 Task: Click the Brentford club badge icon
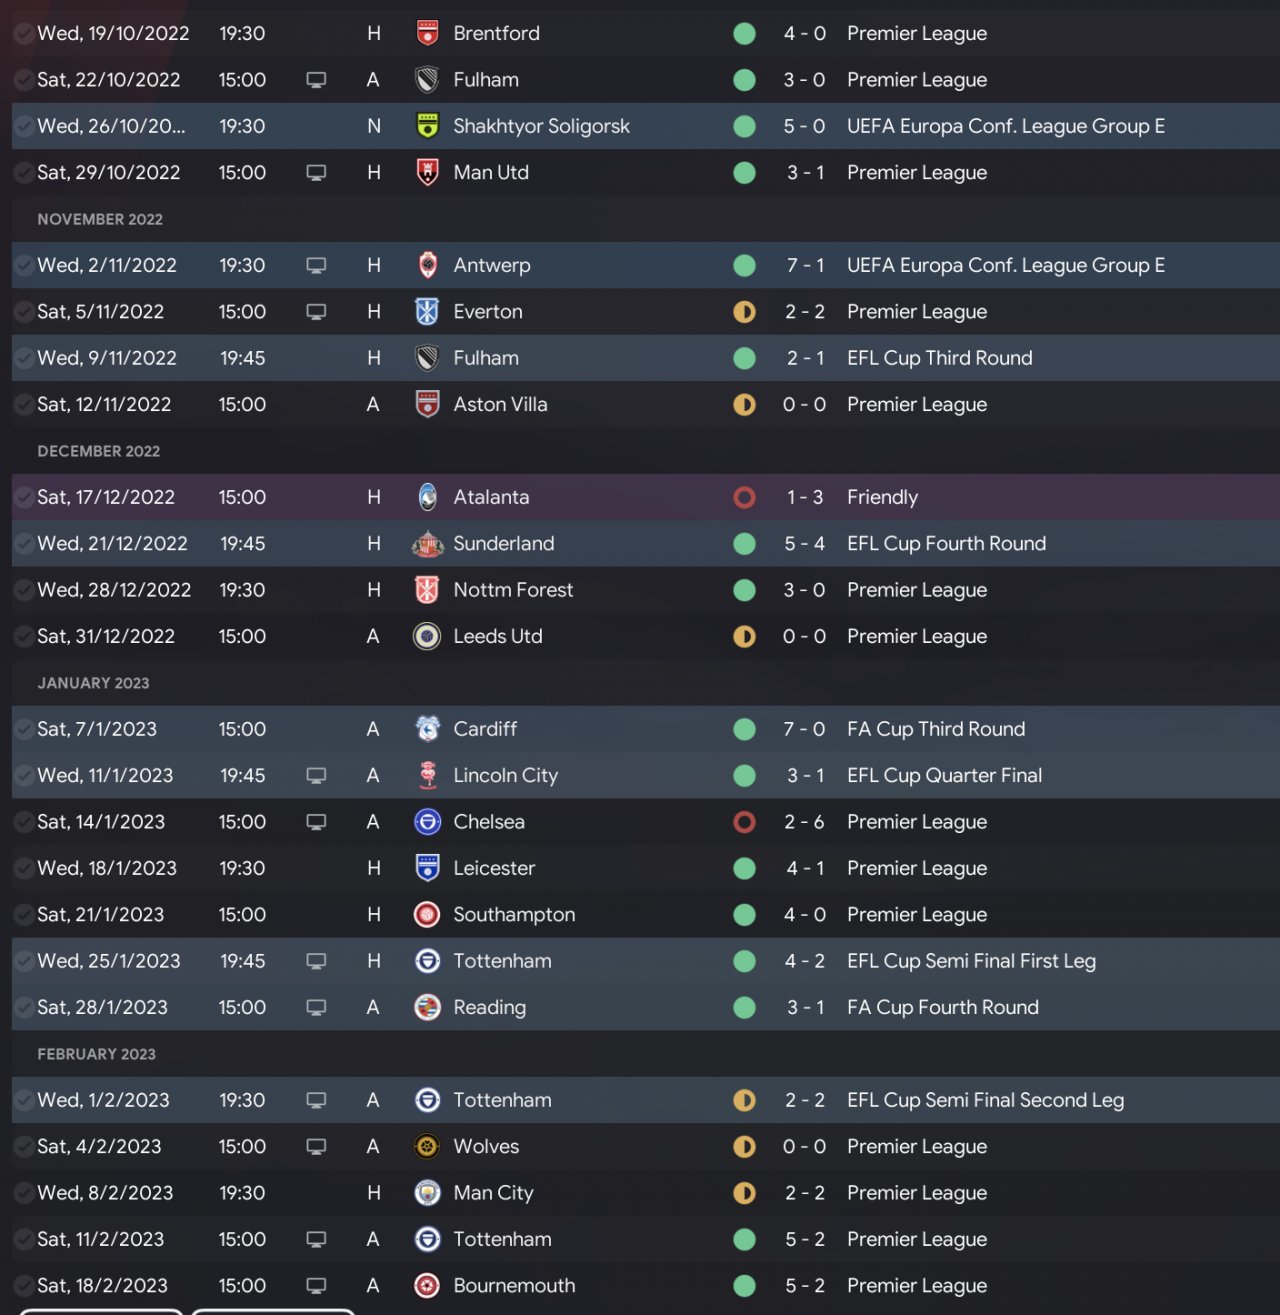(427, 33)
